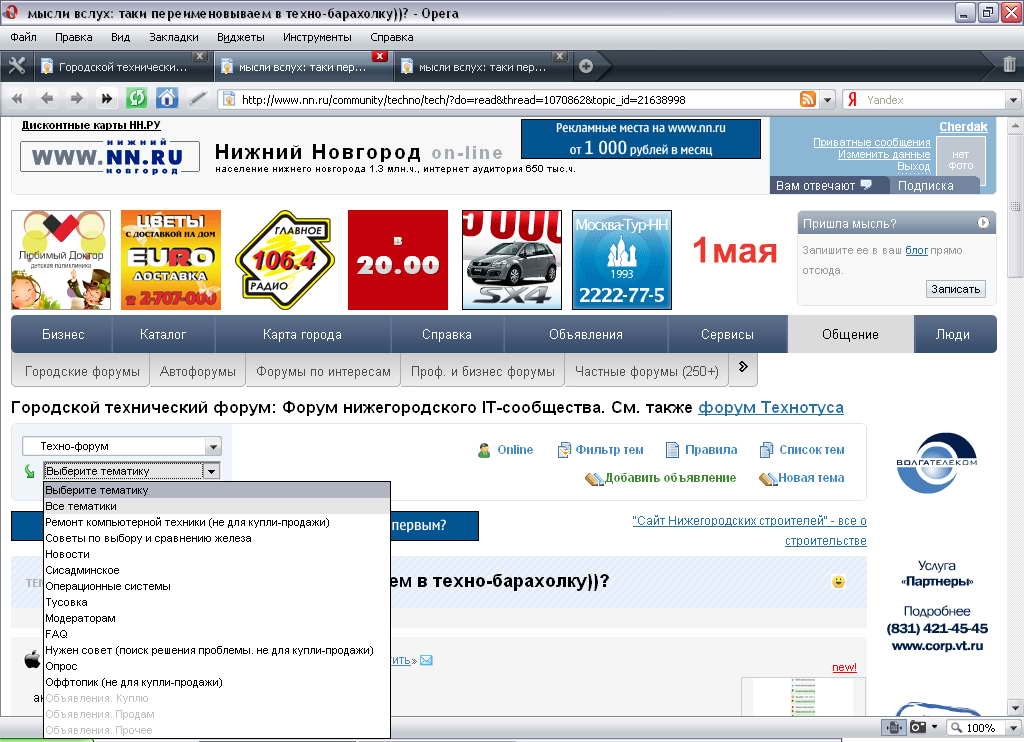Click the Главное Радио 106.4 banner
This screenshot has width=1024, height=742.
[x=285, y=260]
